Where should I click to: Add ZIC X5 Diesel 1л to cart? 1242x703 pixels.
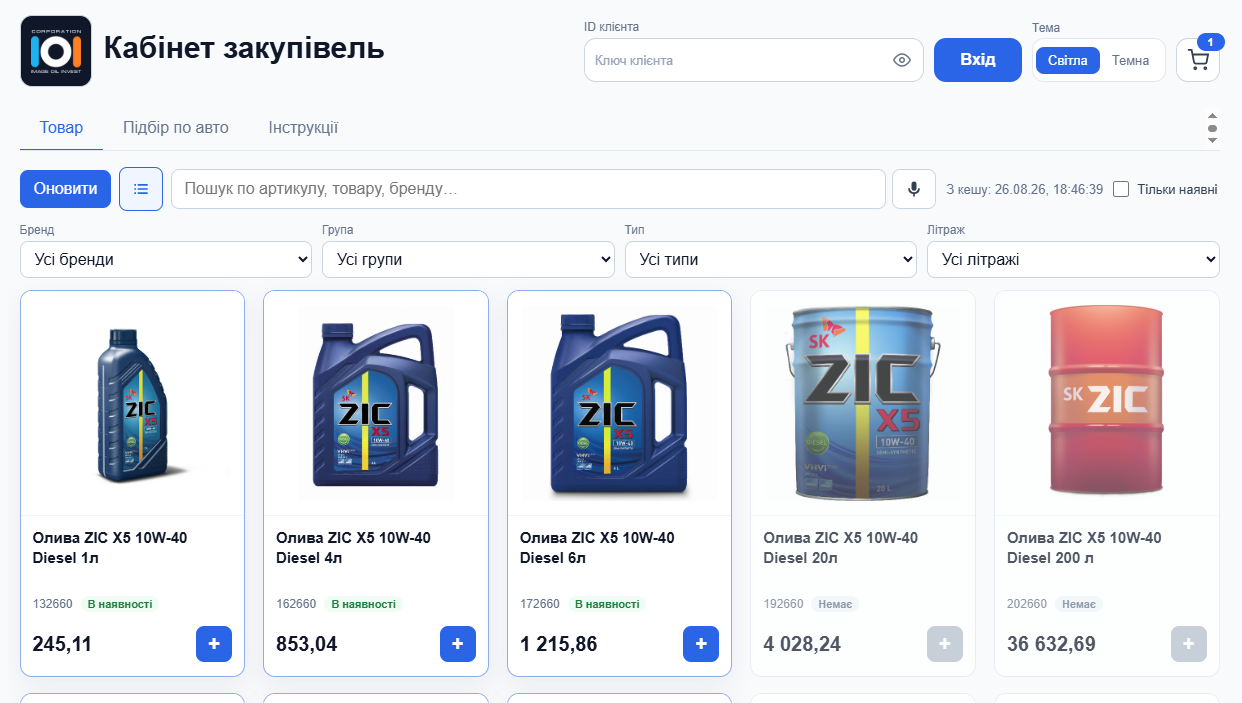[x=214, y=644]
